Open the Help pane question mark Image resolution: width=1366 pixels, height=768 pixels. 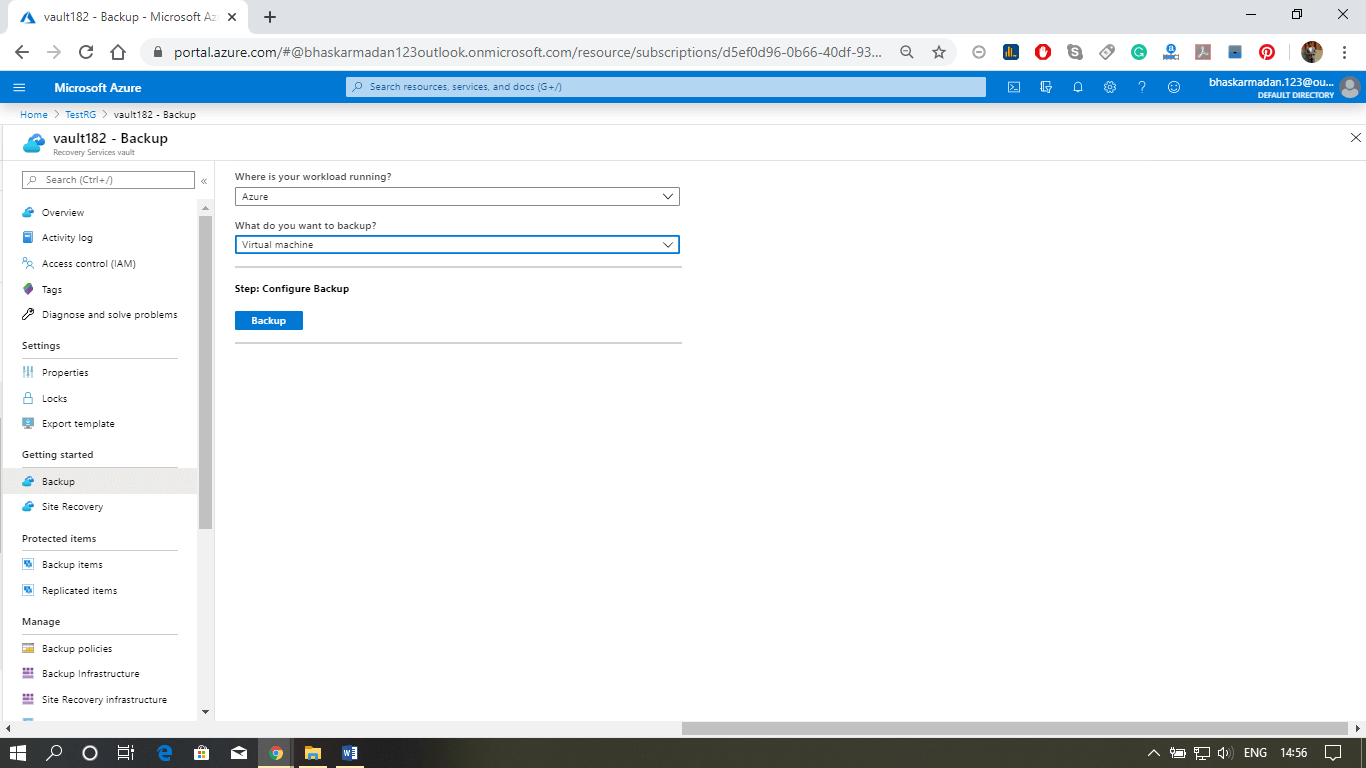pos(1141,87)
